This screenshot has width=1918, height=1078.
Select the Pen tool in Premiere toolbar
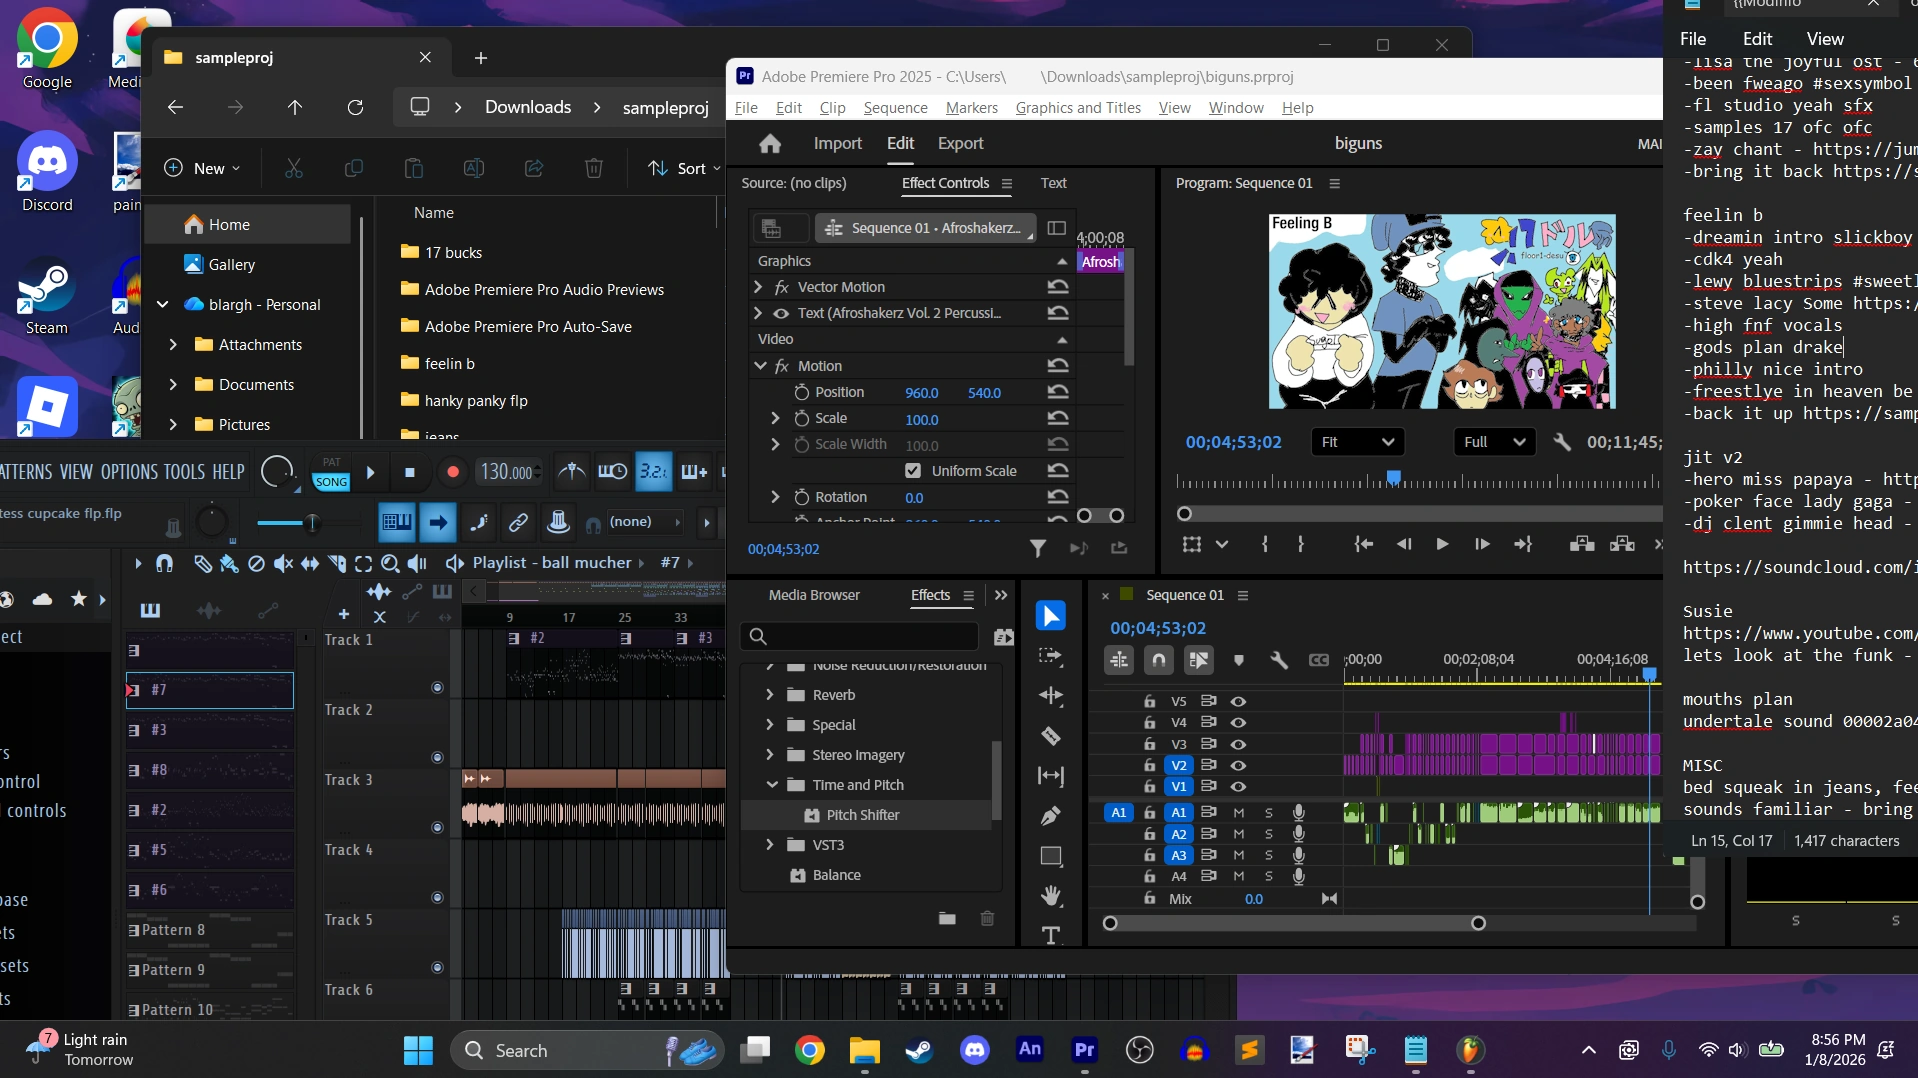tap(1050, 816)
